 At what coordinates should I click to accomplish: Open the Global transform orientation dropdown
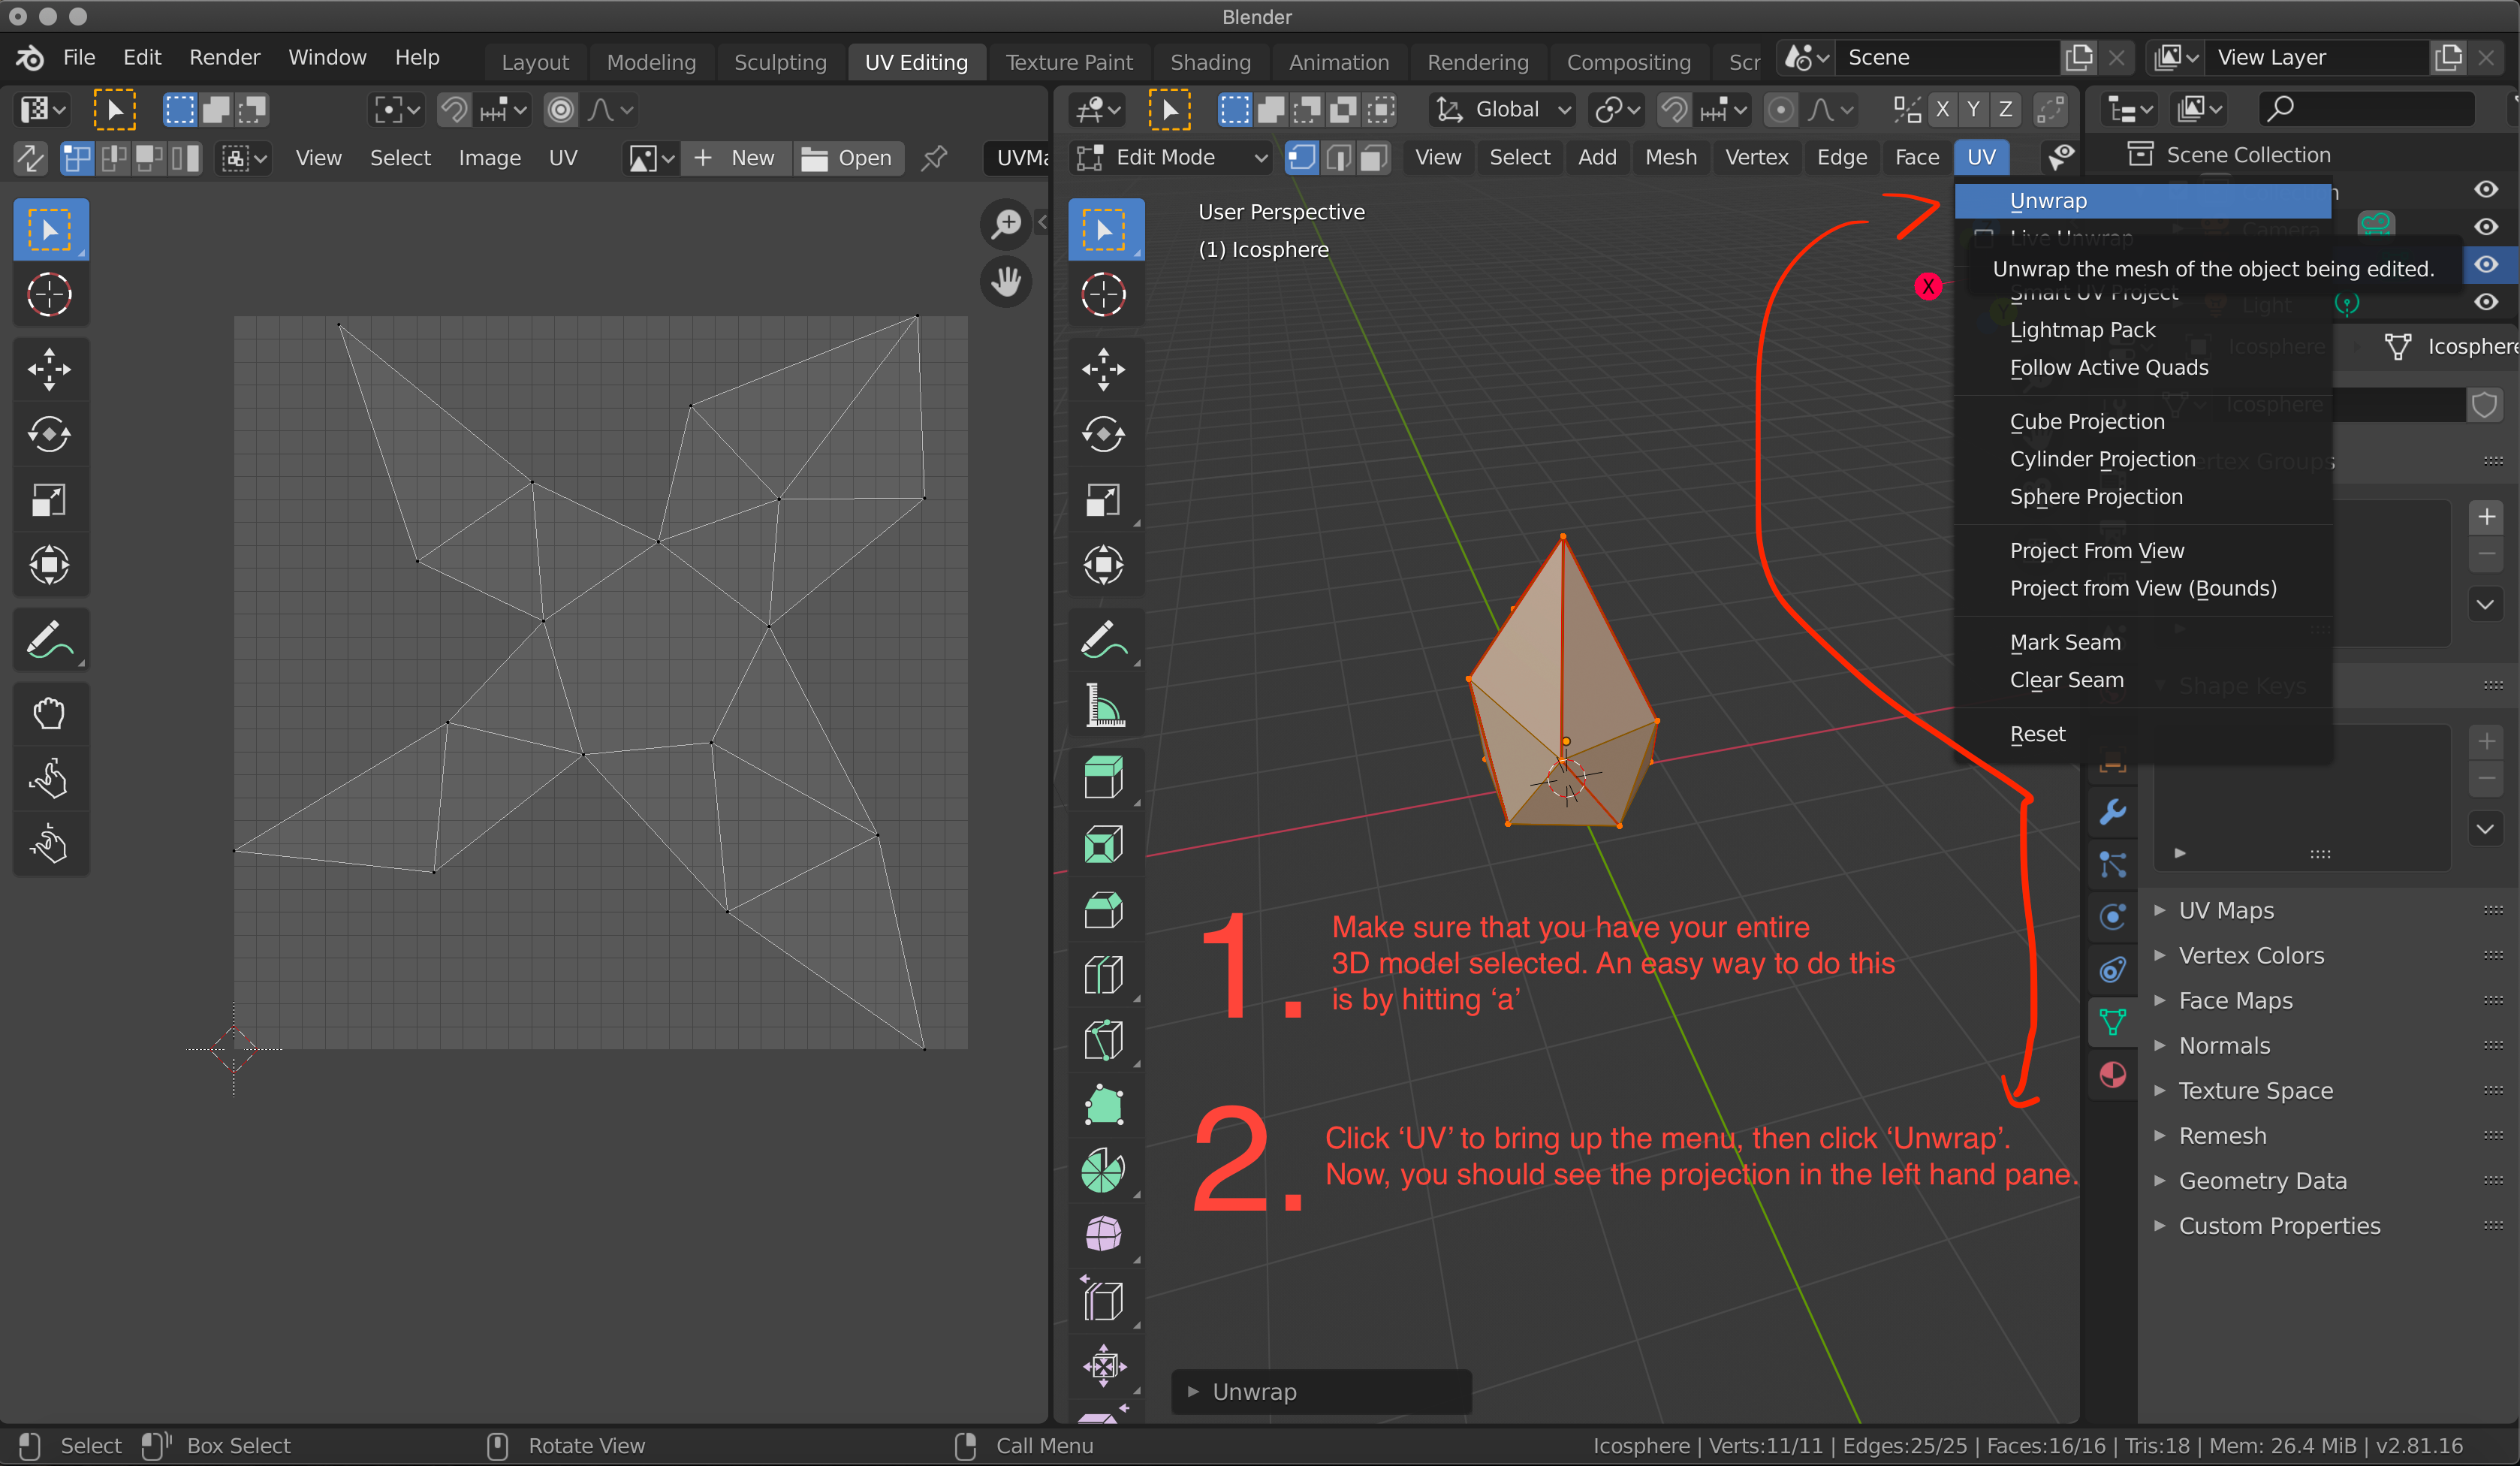pos(1502,110)
